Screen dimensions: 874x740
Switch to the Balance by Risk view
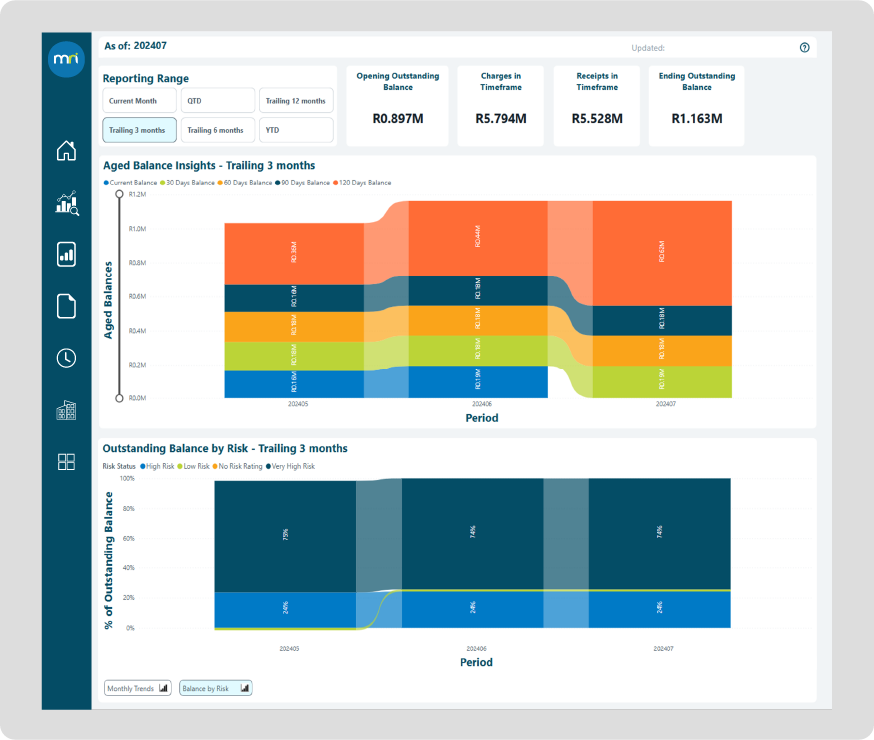pyautogui.click(x=216, y=688)
